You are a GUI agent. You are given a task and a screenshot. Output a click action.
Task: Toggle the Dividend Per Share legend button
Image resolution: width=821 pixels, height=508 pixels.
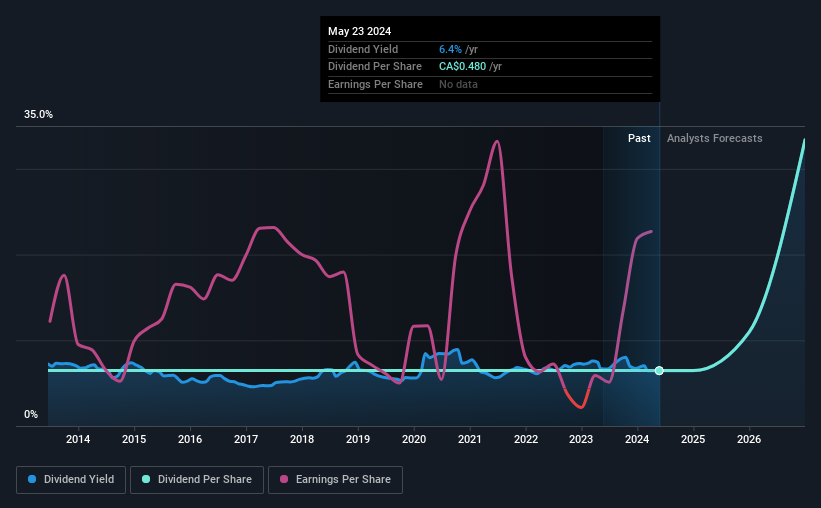[x=197, y=480]
